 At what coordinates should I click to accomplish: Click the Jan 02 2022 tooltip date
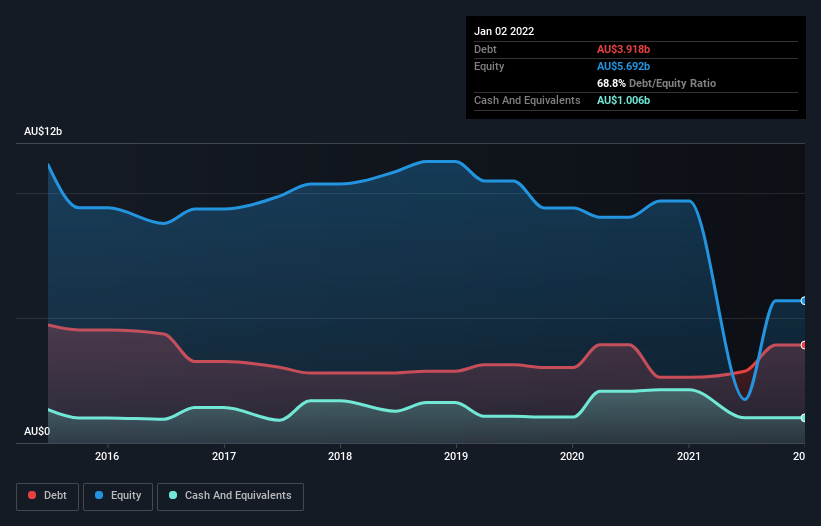click(504, 31)
